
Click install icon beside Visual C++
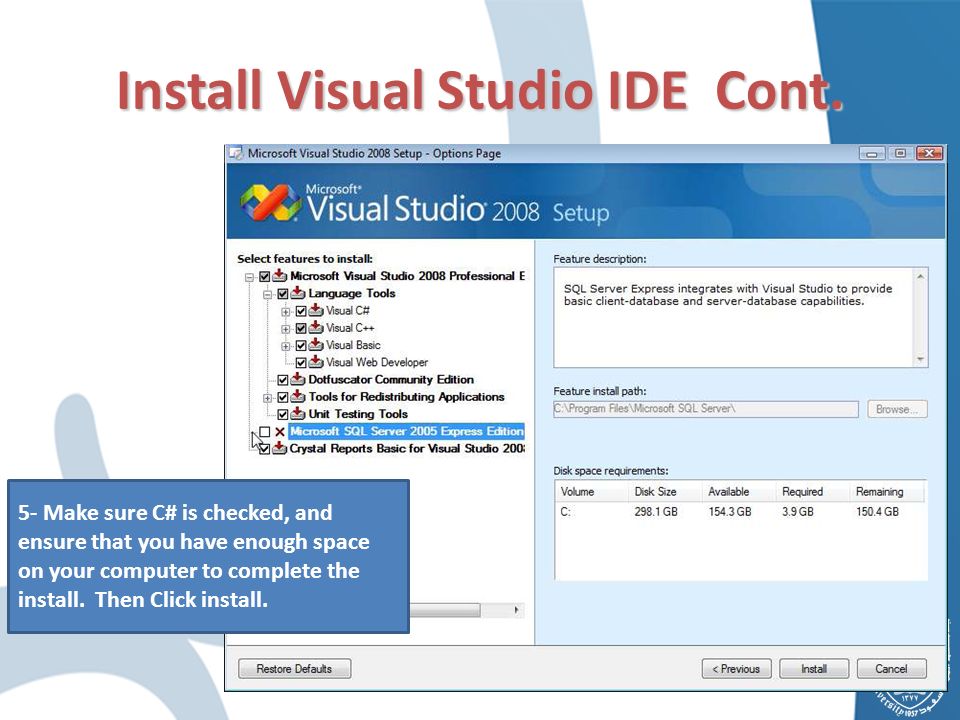[315, 328]
